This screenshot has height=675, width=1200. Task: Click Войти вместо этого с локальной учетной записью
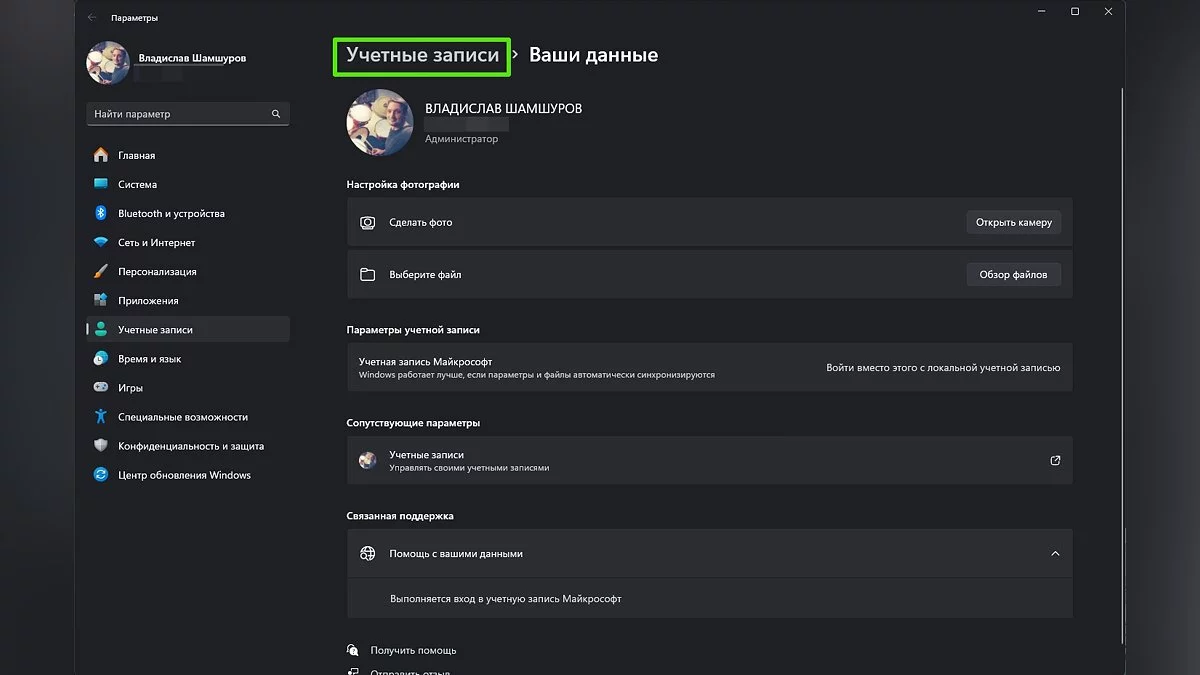(x=942, y=368)
